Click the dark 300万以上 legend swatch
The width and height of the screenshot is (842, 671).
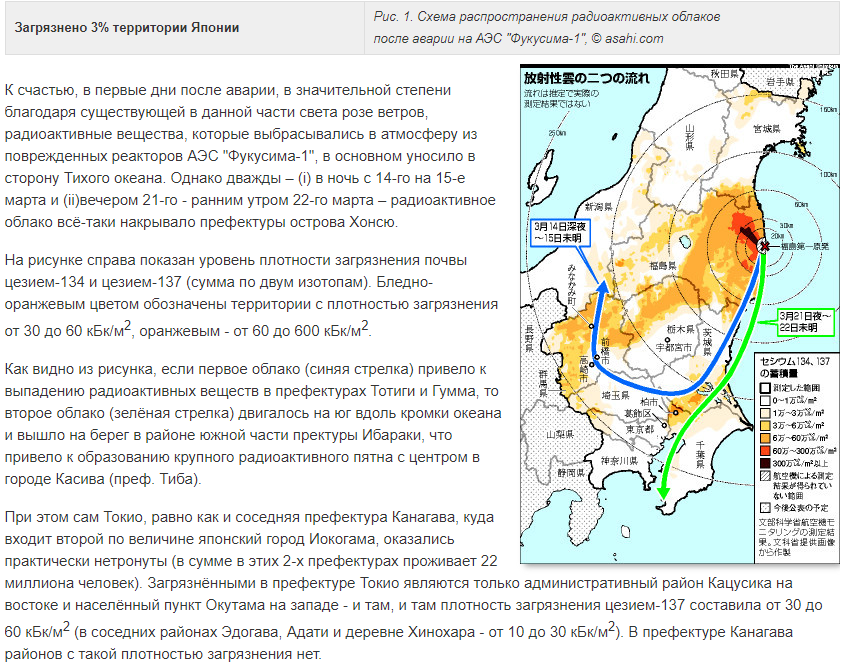click(x=765, y=463)
